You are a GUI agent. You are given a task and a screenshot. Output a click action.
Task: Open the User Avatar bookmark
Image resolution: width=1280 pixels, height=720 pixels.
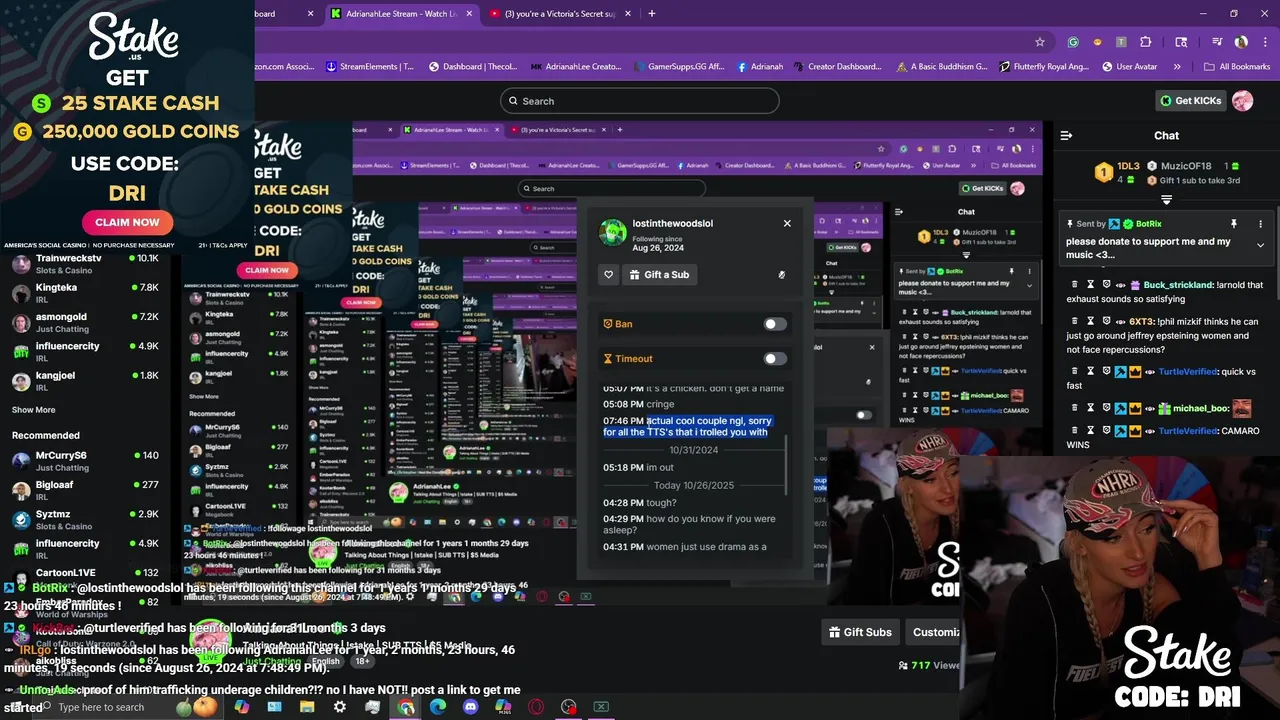(1129, 67)
